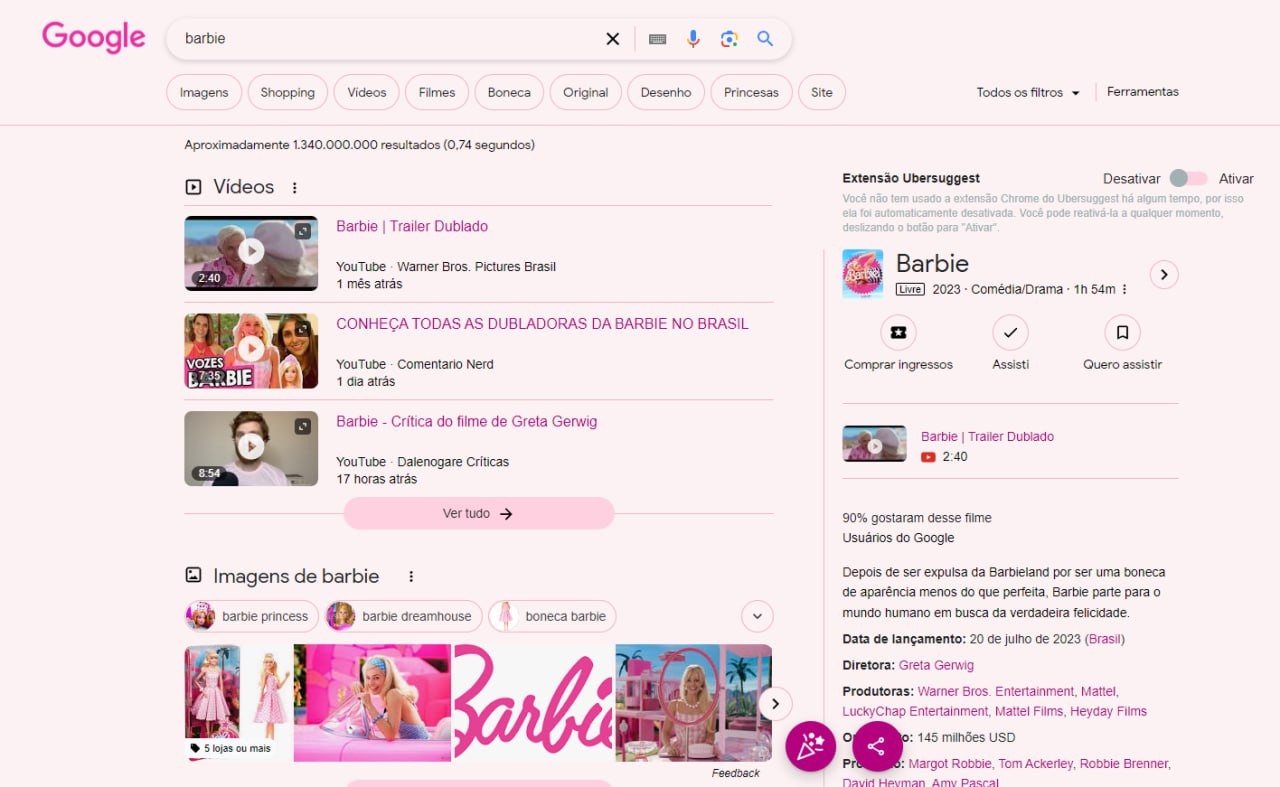Image resolution: width=1280 pixels, height=787 pixels.
Task: Select the Desenho filter chip
Action: pyautogui.click(x=666, y=92)
